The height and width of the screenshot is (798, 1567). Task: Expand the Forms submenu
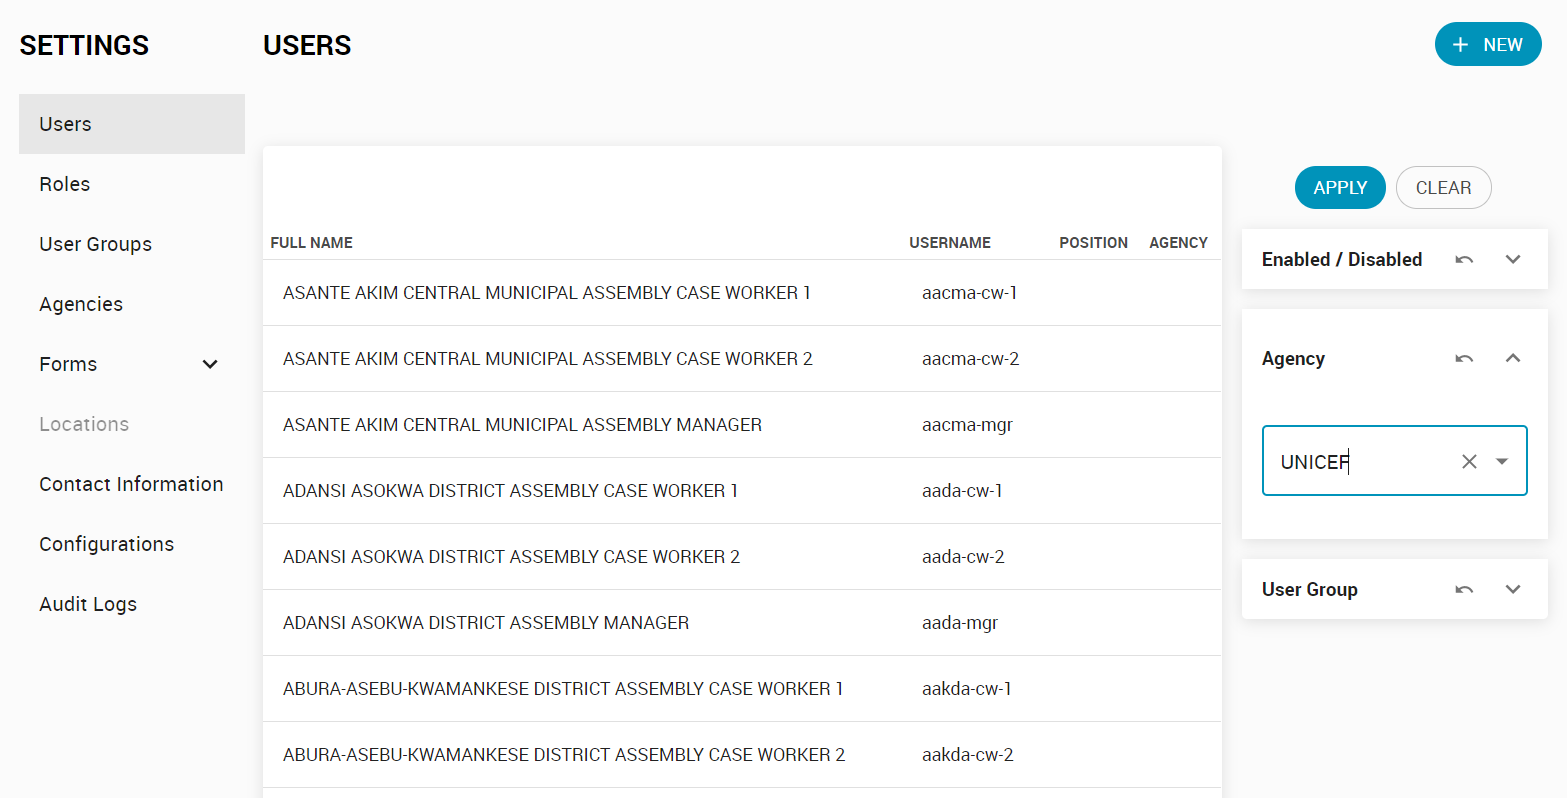[x=210, y=364]
